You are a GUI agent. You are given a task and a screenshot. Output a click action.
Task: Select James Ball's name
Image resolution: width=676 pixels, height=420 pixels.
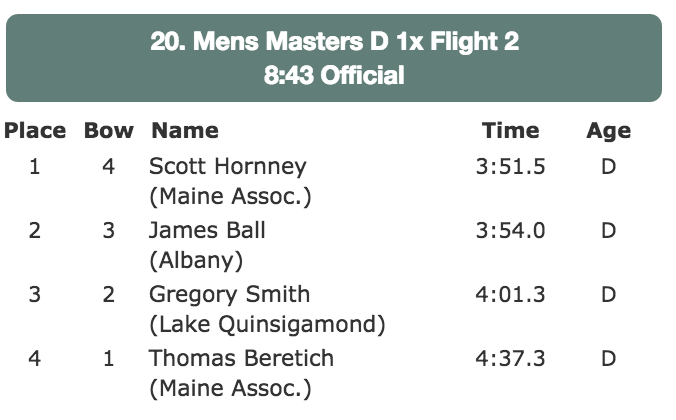click(207, 230)
